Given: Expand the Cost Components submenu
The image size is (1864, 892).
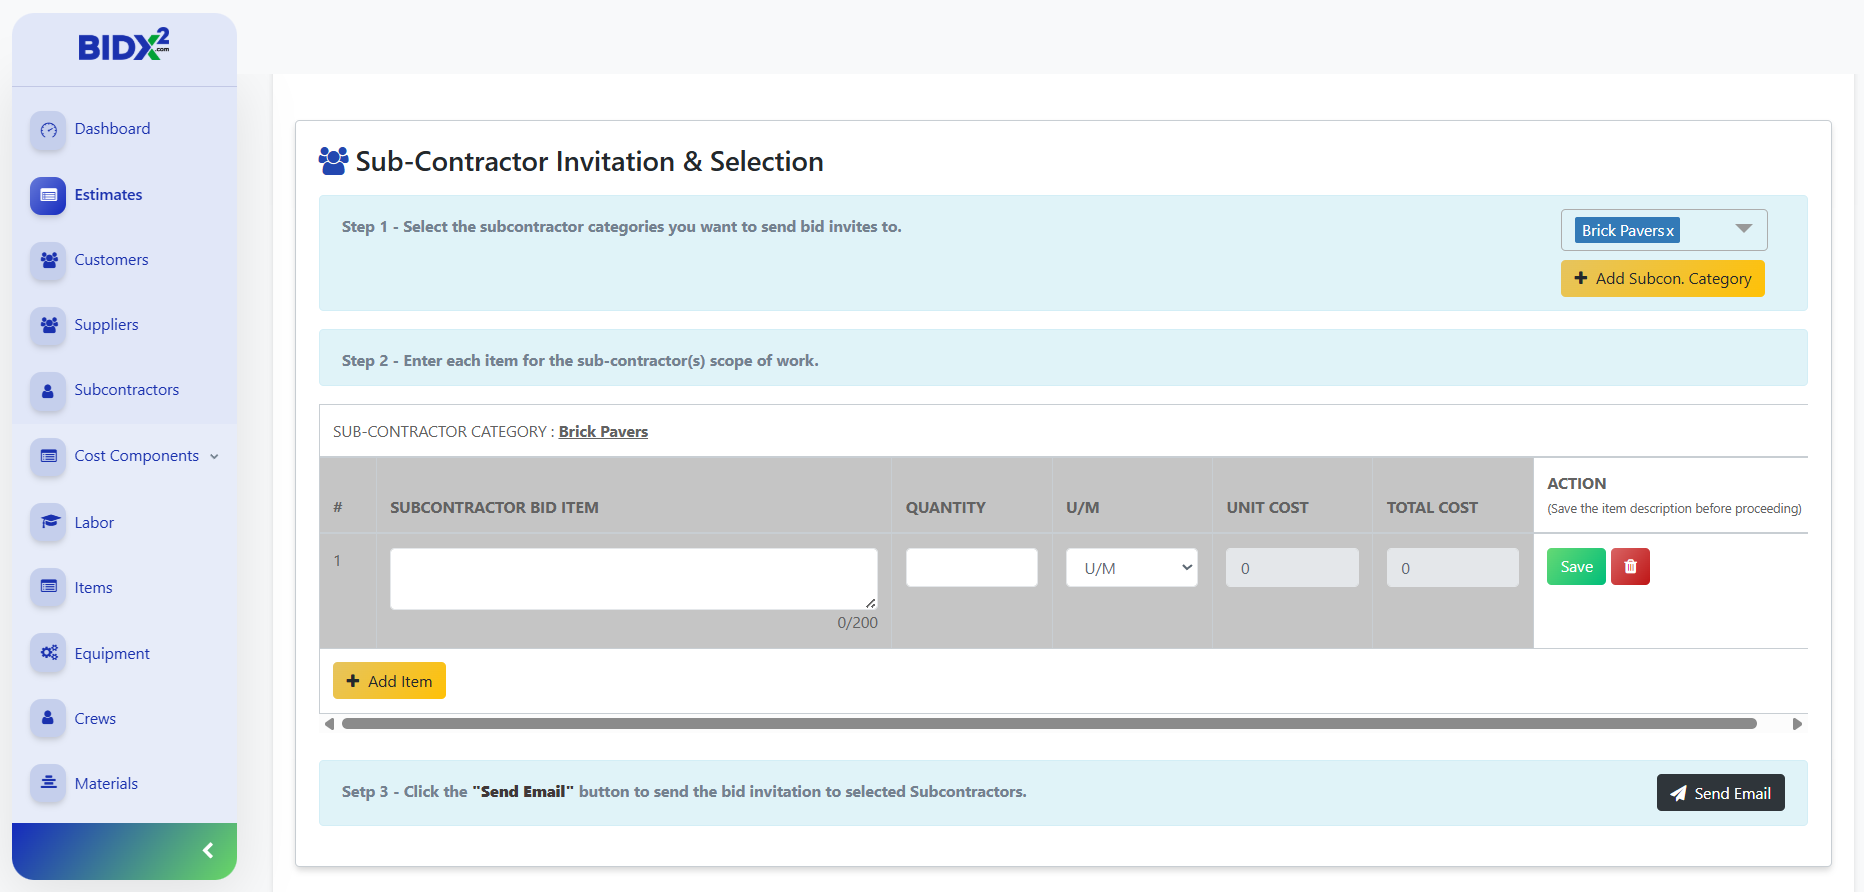Looking at the screenshot, I should (x=214, y=457).
